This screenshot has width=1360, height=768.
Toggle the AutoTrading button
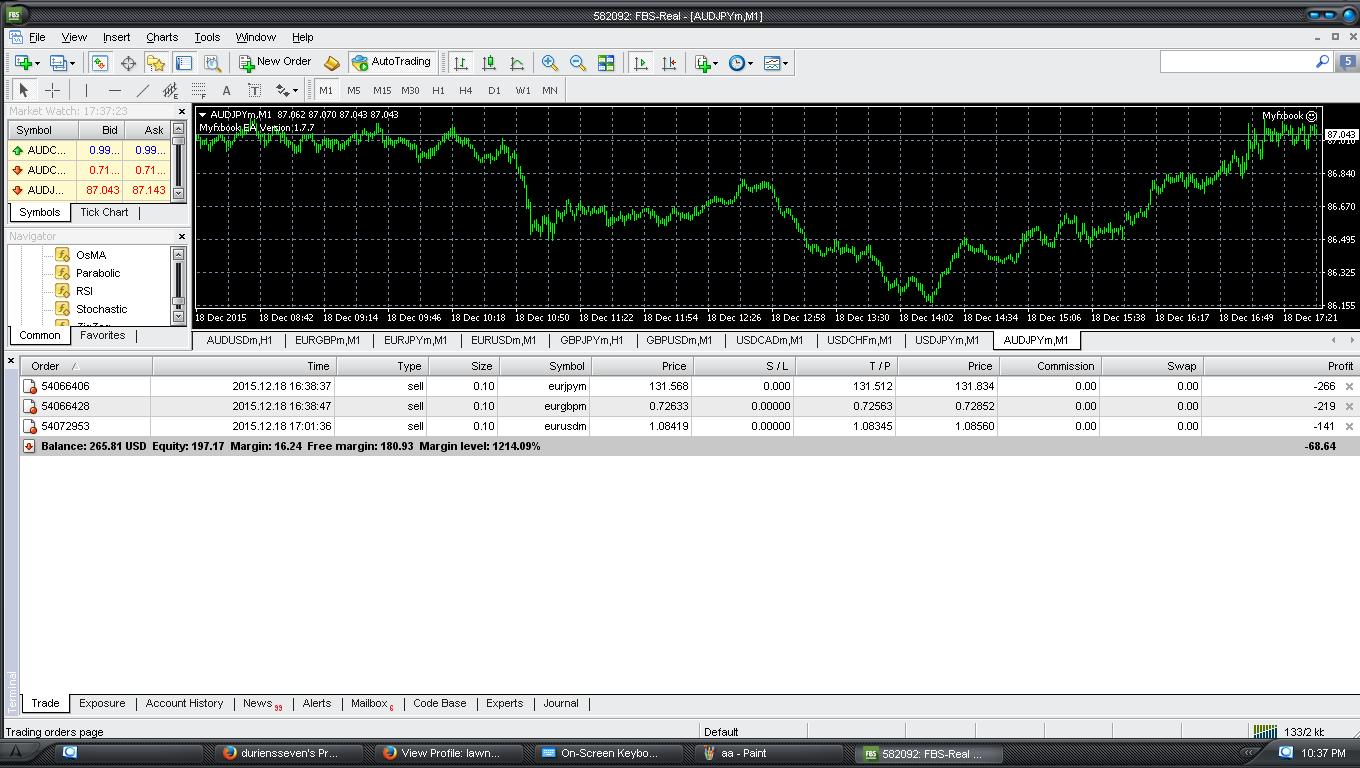pos(391,62)
